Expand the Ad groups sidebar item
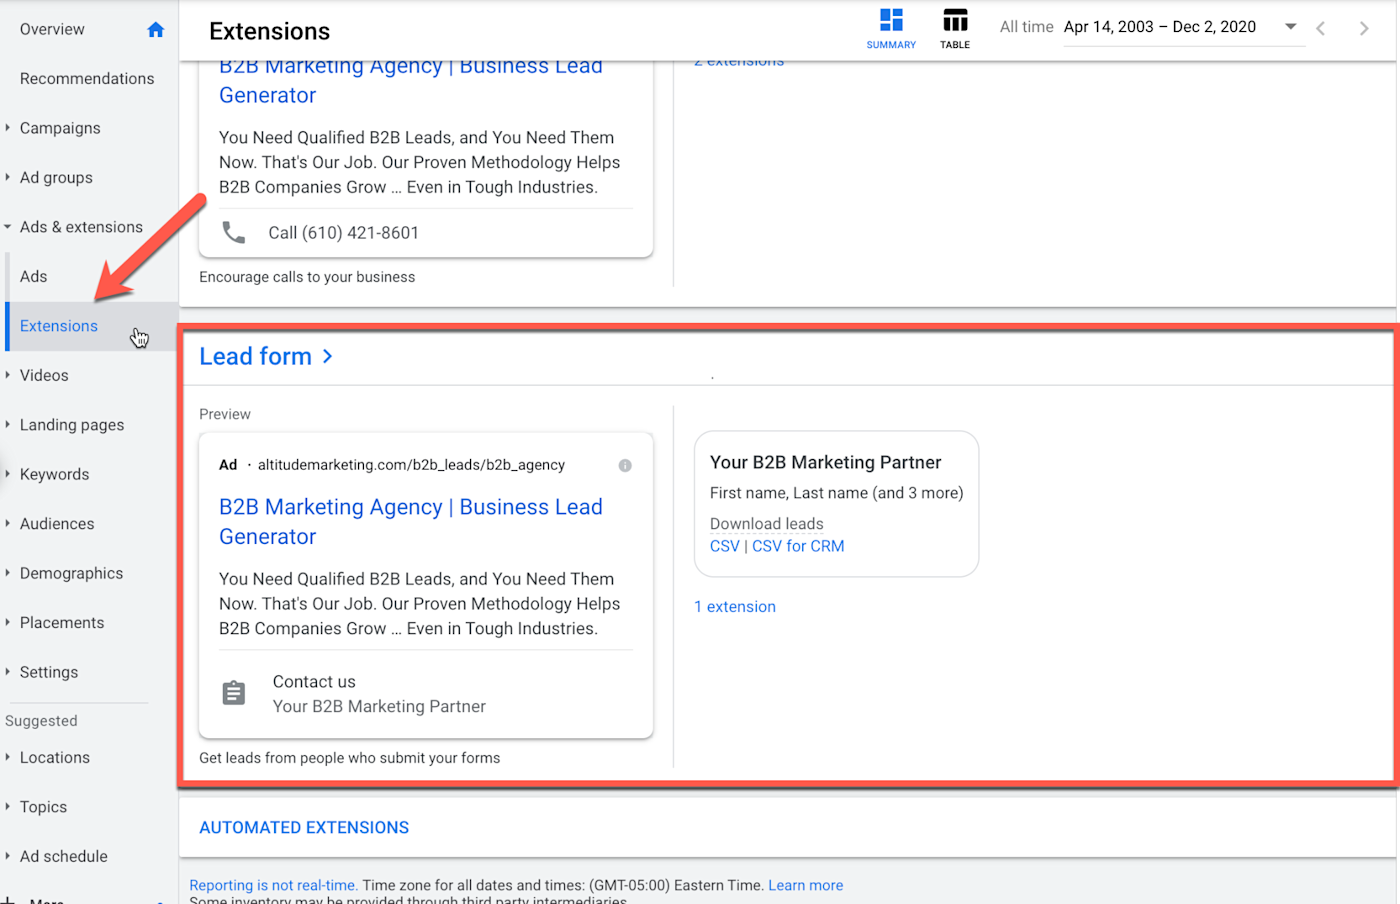This screenshot has height=904, width=1400. (x=8, y=177)
